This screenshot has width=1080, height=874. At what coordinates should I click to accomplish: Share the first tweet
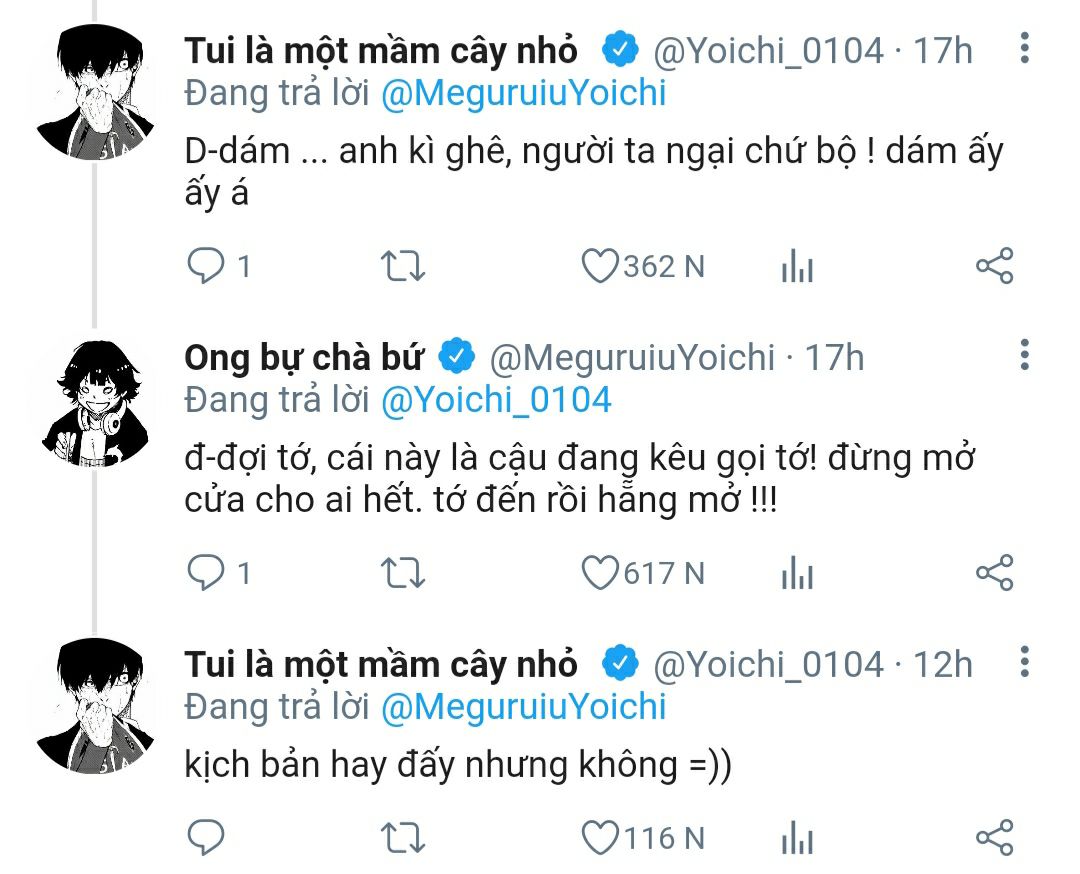pos(994,266)
